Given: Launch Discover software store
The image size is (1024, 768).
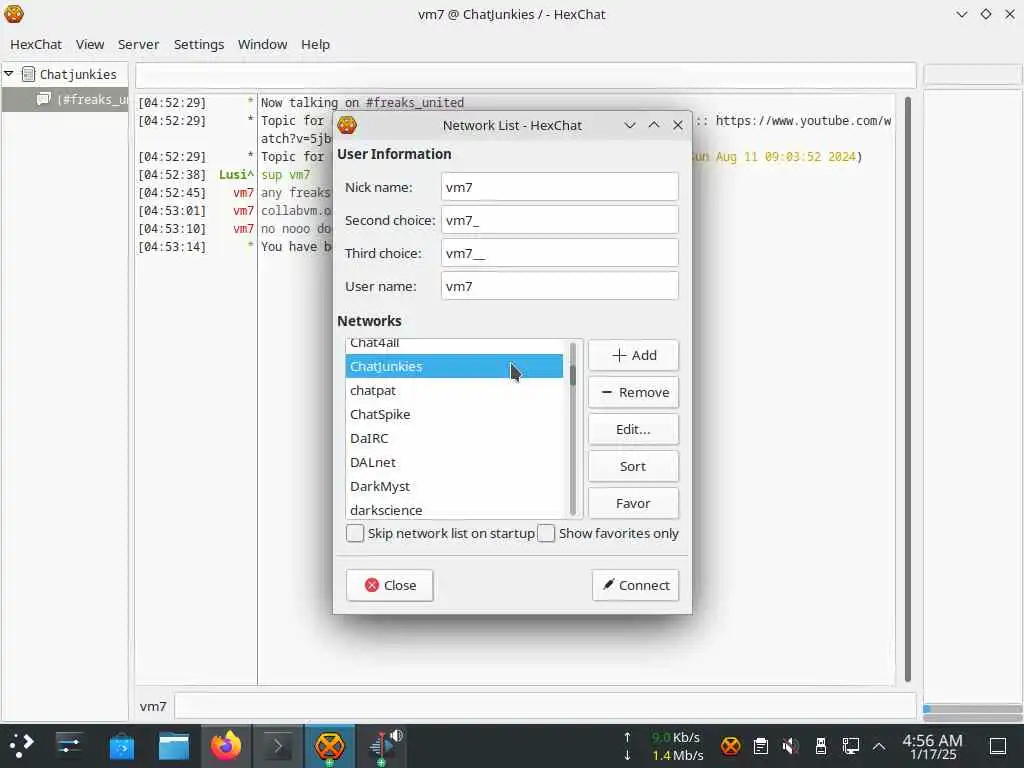Looking at the screenshot, I should 121,745.
